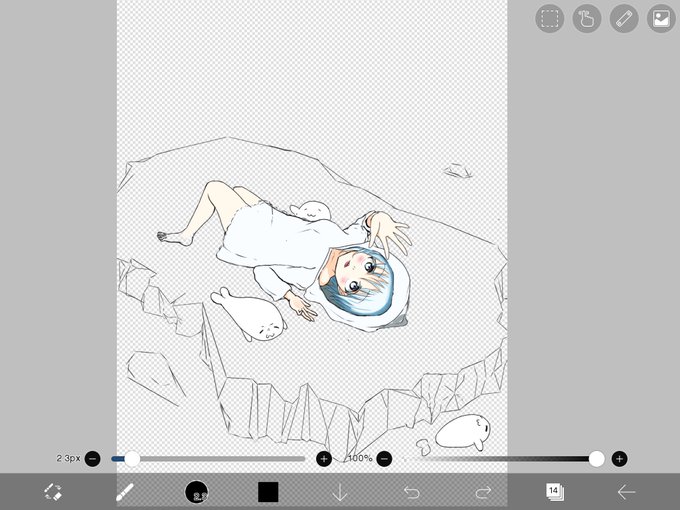Open the ruler tool menu
680x510 pixels.
624,19
